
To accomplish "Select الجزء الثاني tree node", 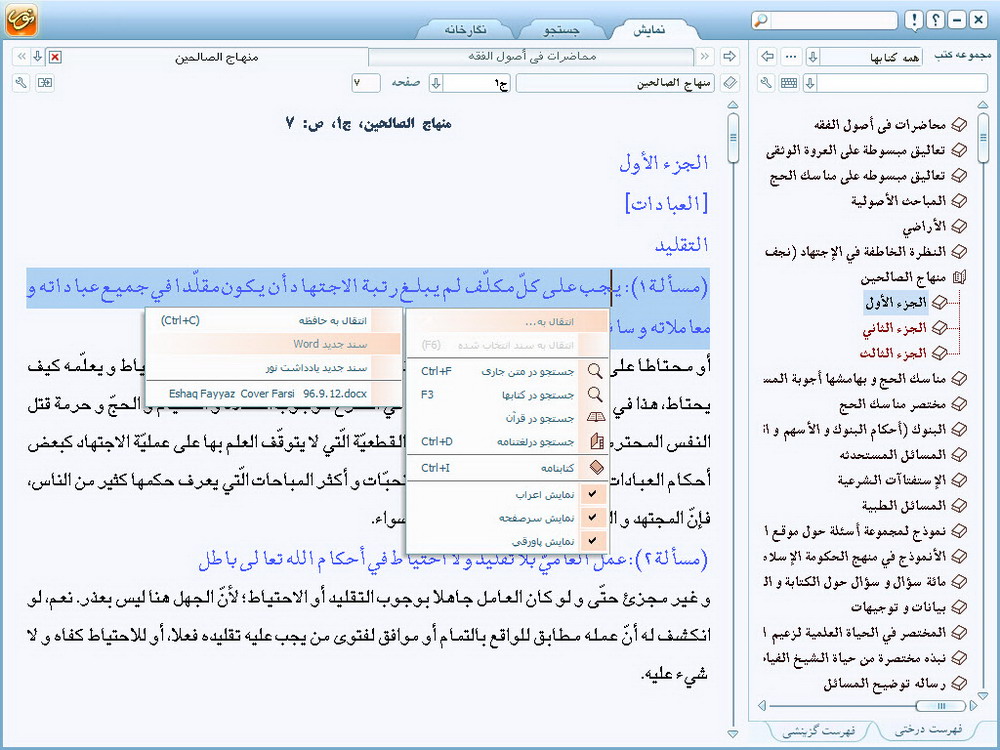I will (893, 328).
